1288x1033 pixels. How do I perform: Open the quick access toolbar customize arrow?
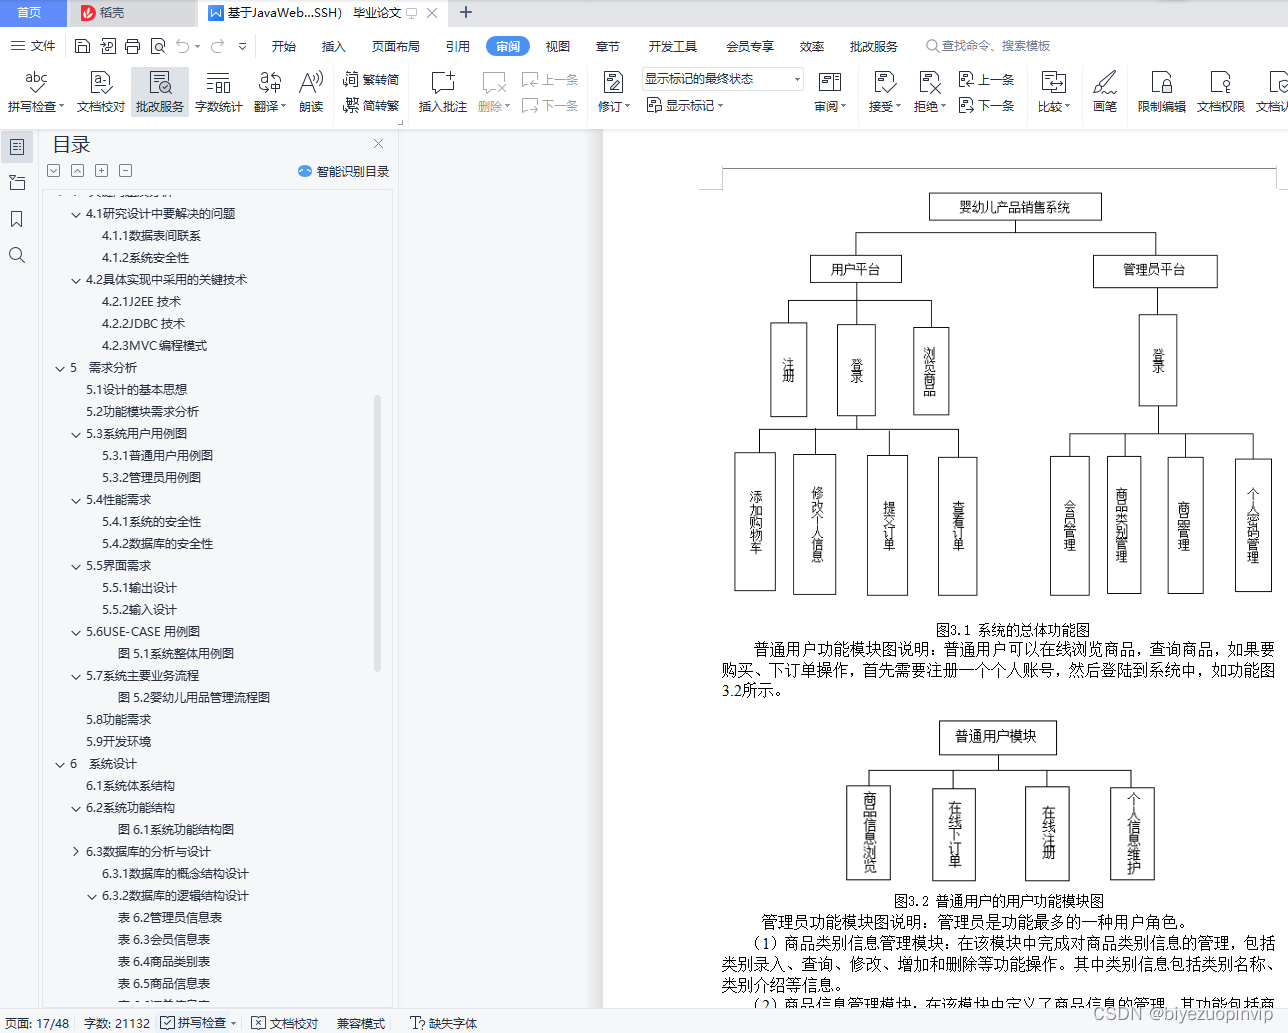pos(243,46)
